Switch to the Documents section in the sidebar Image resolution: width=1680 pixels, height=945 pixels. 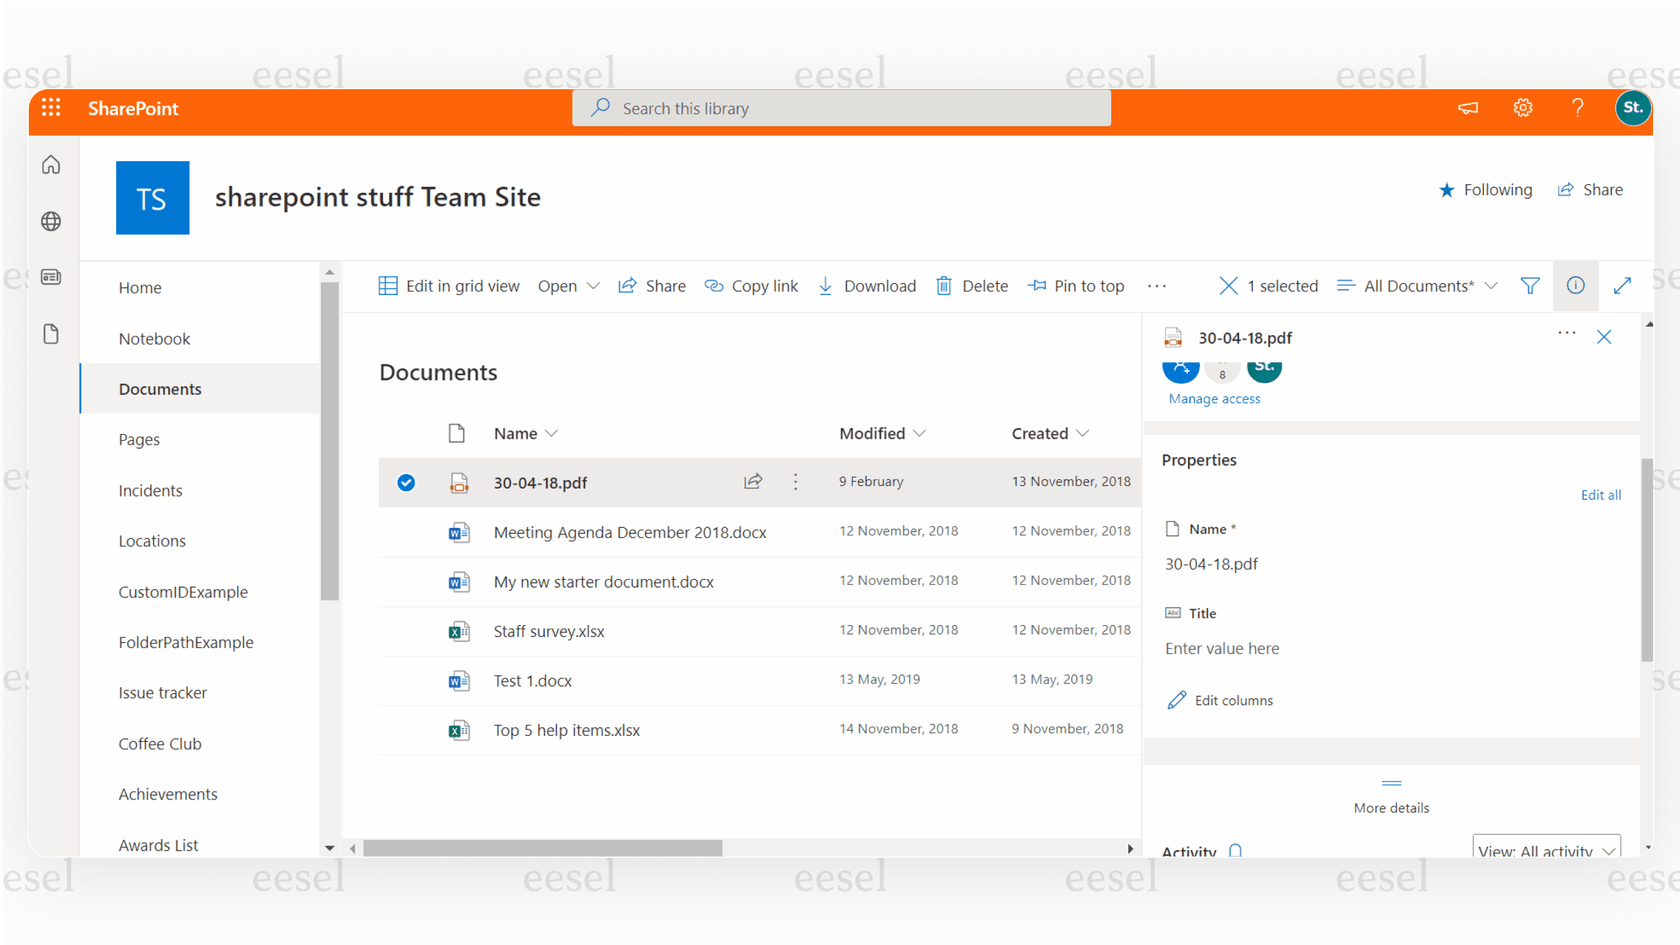160,389
